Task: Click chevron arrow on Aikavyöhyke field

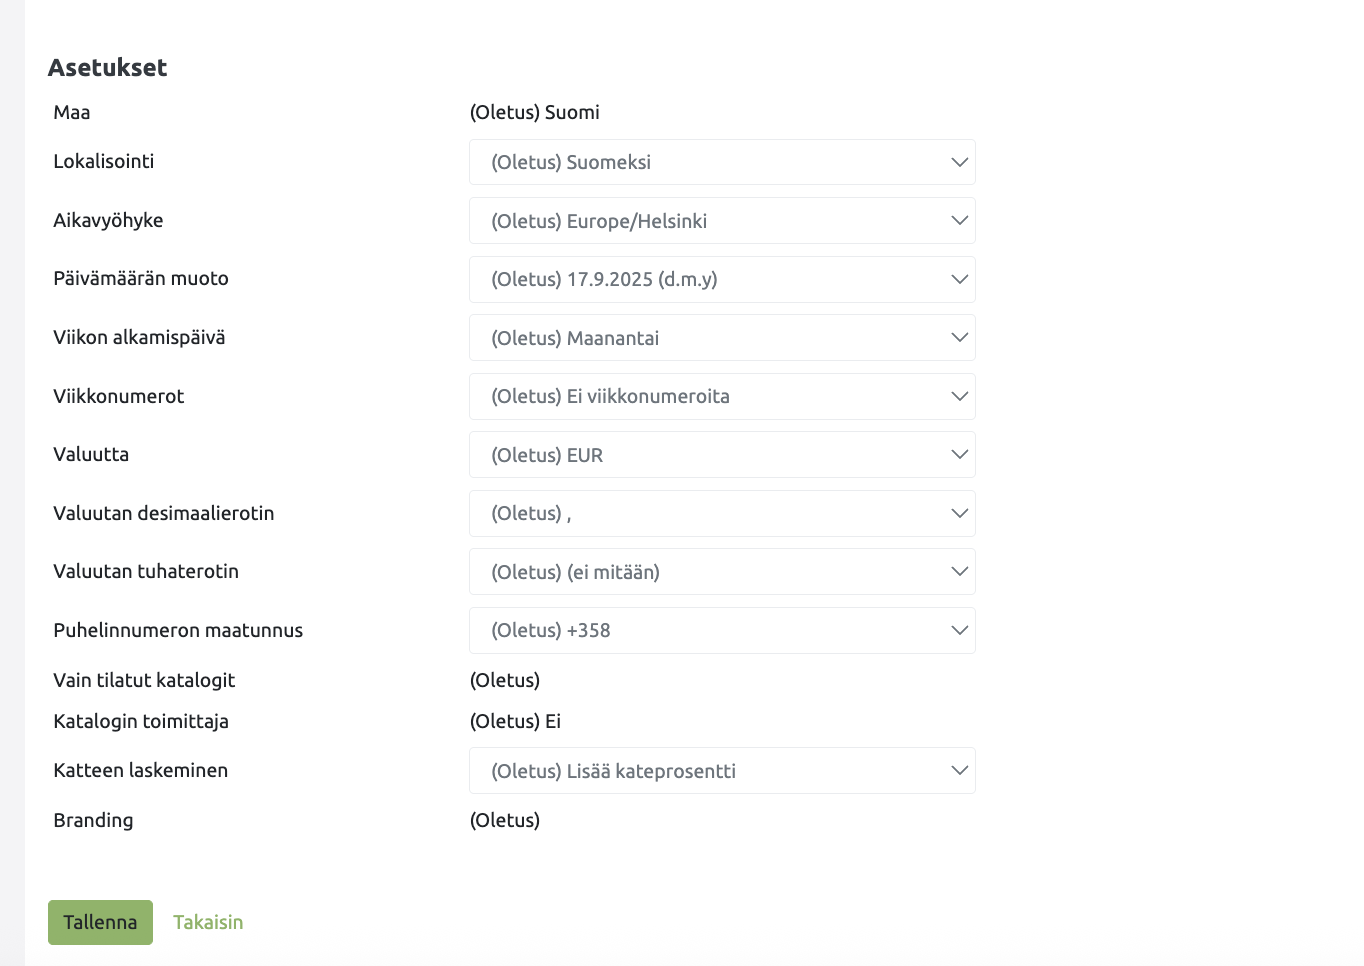Action: tap(959, 221)
